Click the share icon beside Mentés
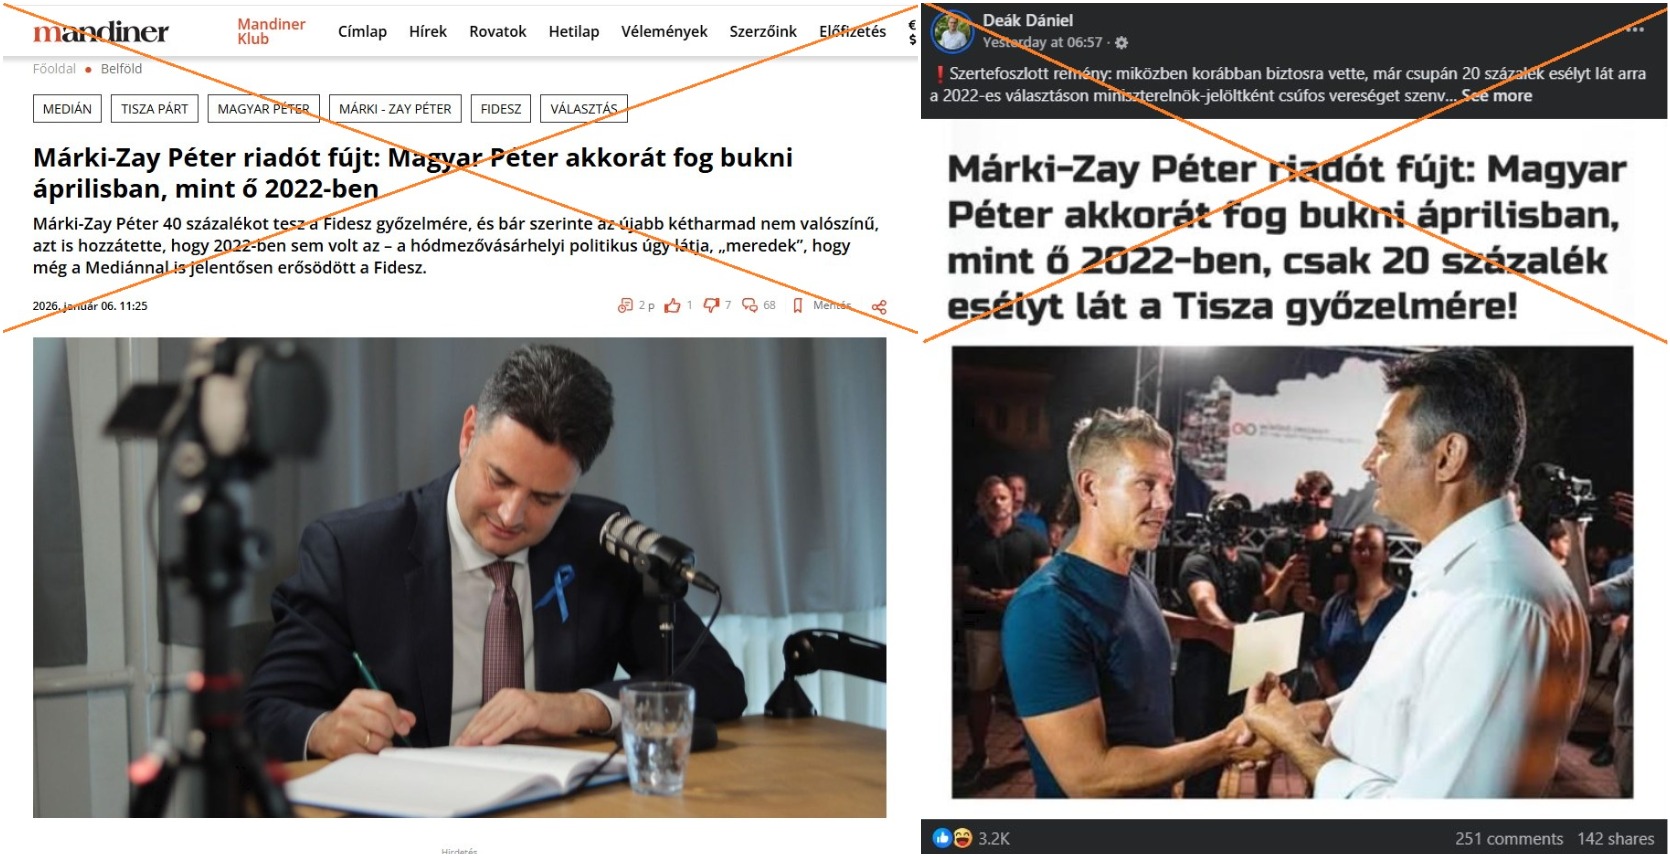 click(879, 307)
